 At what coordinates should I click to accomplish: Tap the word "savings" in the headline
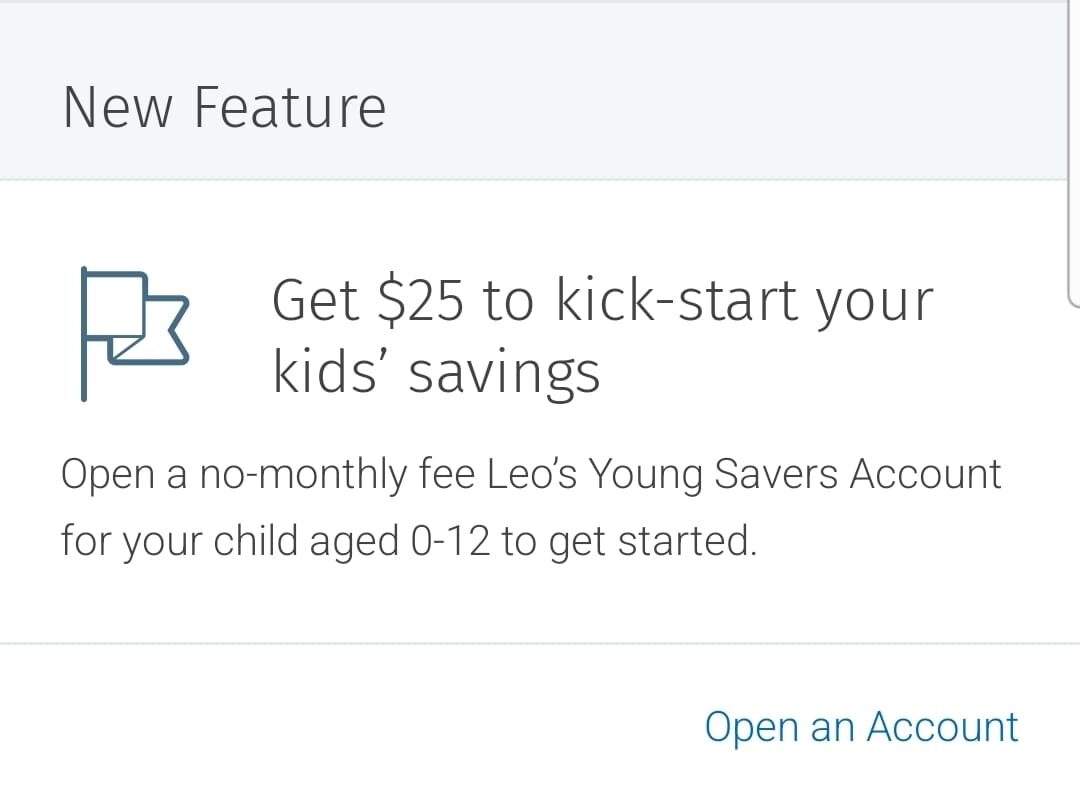[504, 372]
